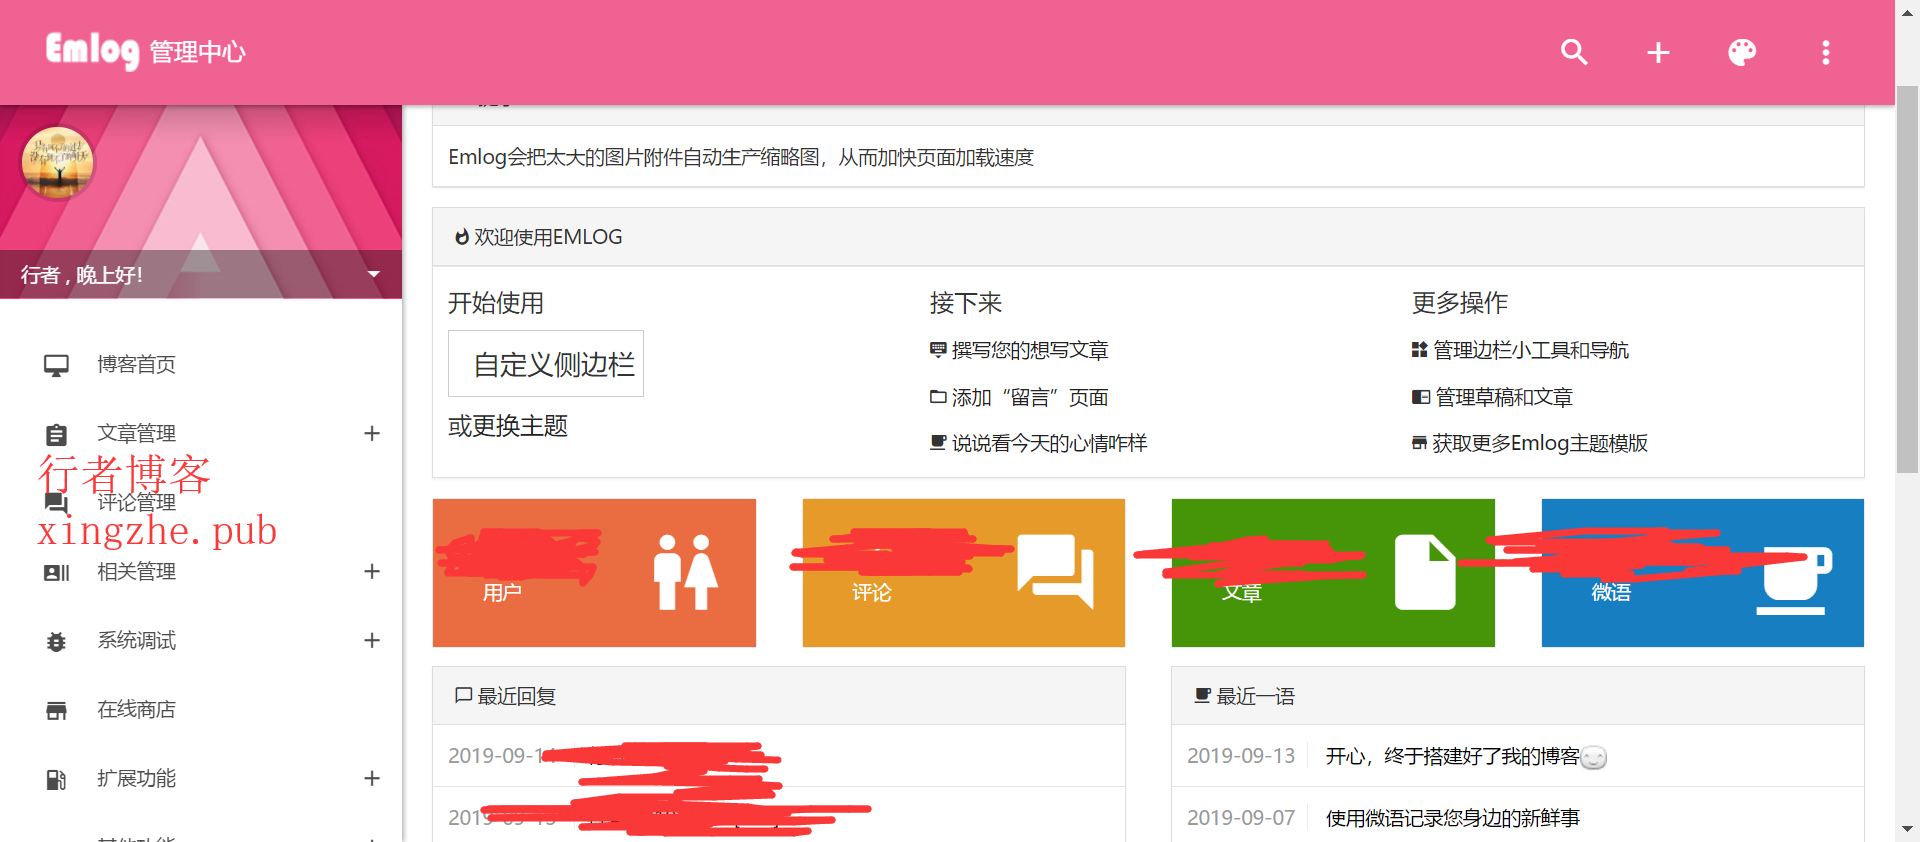Open the blue 微语 tile label
The height and width of the screenshot is (842, 1920).
(x=1611, y=593)
